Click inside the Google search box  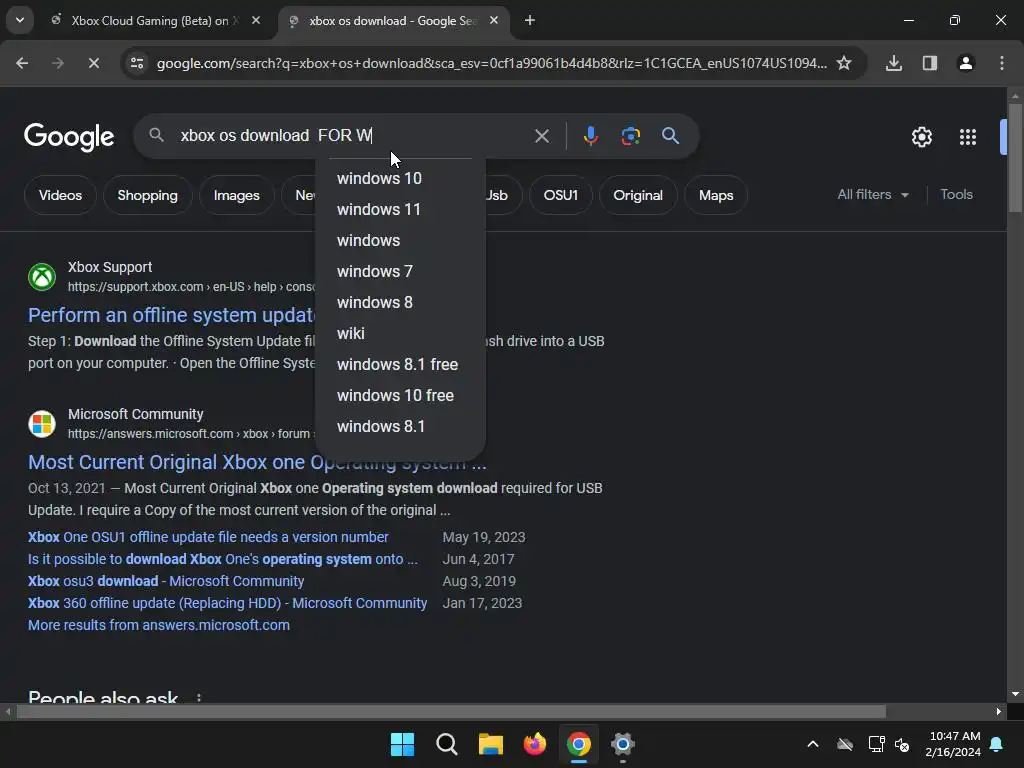pyautogui.click(x=353, y=136)
